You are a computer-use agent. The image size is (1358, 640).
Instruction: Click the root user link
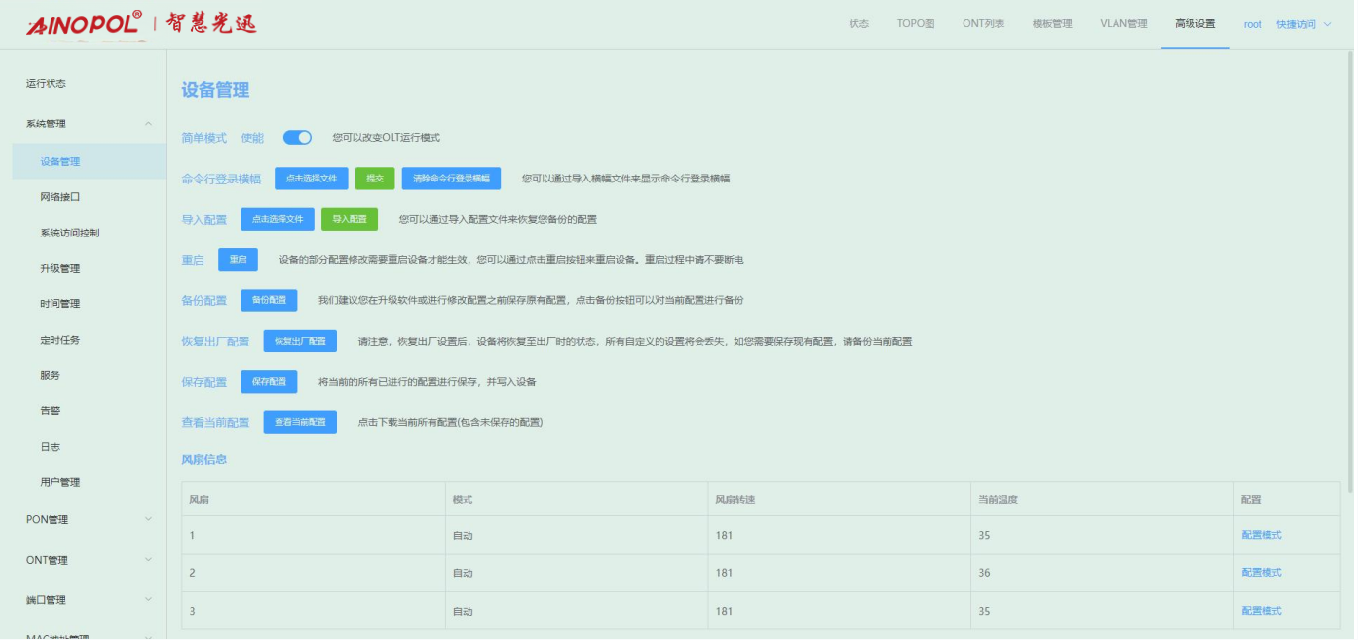pos(1252,24)
